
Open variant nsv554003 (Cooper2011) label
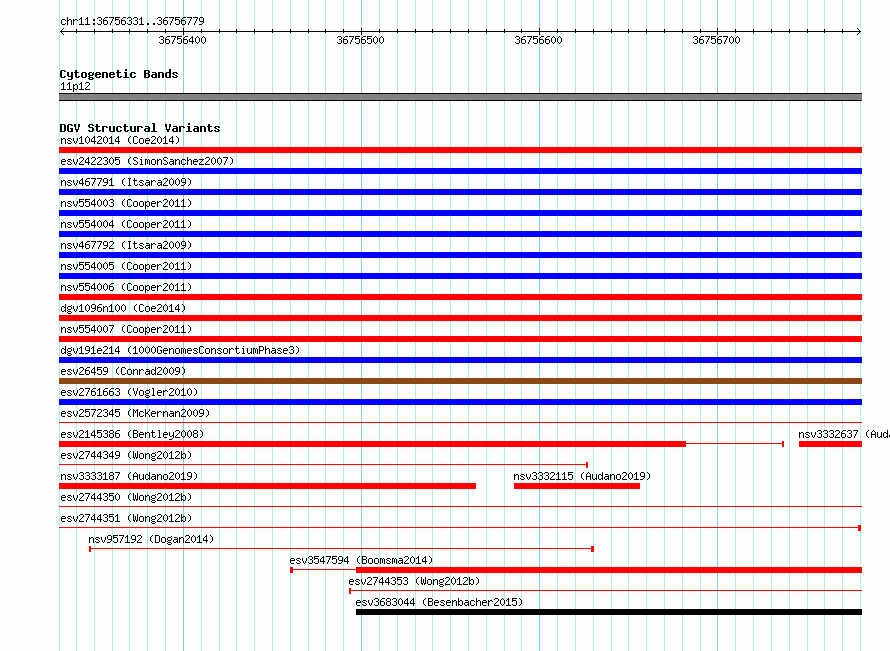[x=126, y=203]
